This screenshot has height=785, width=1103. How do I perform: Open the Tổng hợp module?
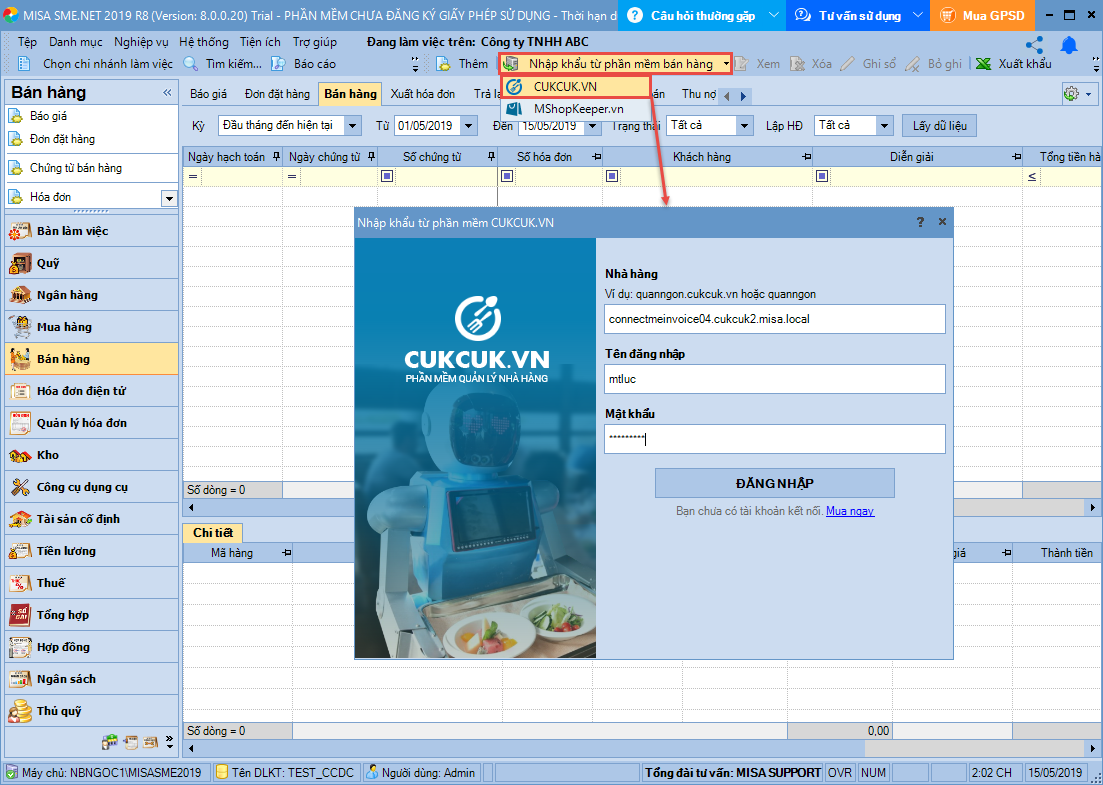[91, 615]
